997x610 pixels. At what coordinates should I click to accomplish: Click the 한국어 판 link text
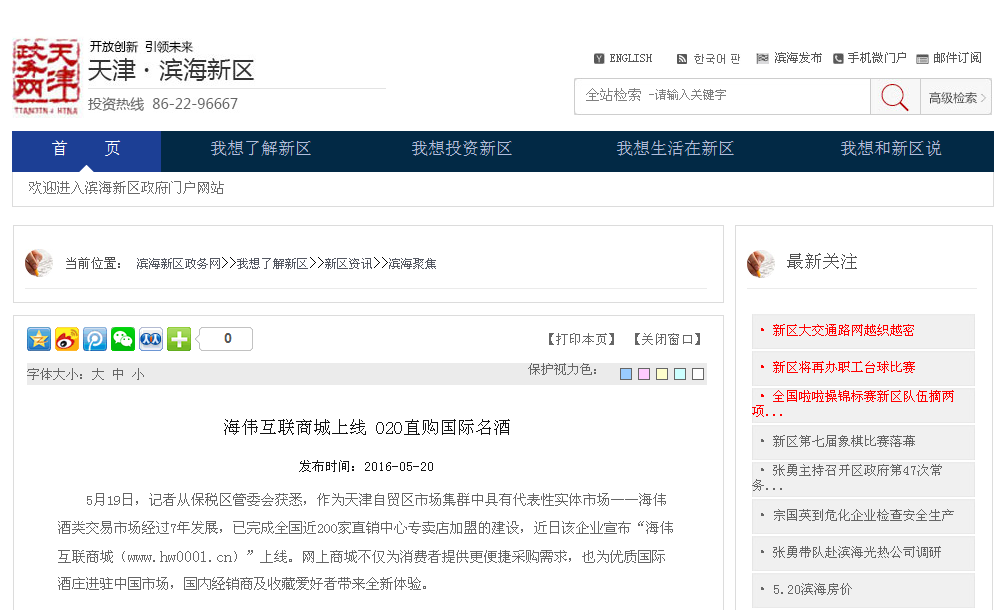coord(717,59)
